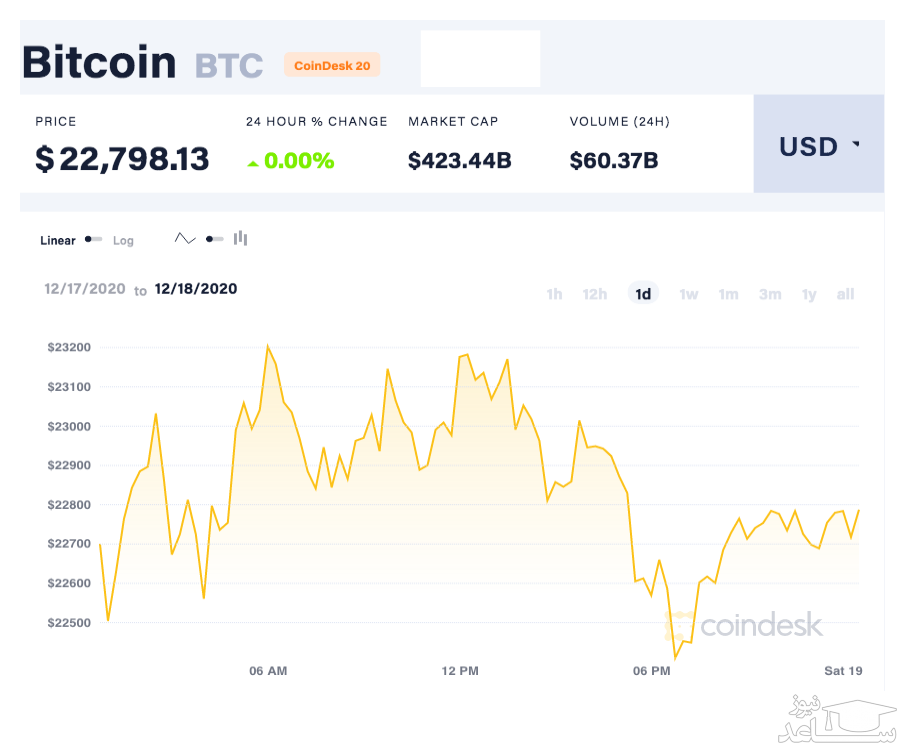Viewport: 905px width, 751px height.
Task: Click the Coindesk watermark logo
Action: 745,627
